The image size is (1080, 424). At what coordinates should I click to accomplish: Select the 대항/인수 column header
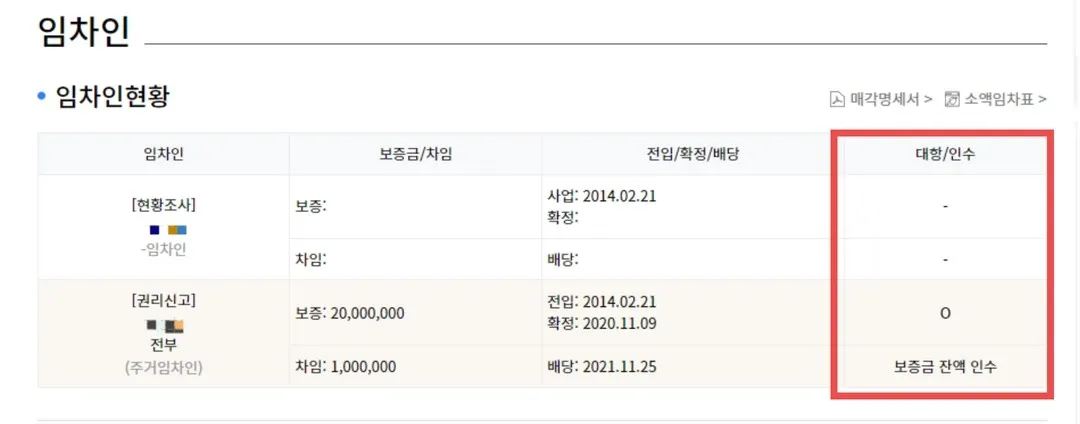[x=945, y=154]
